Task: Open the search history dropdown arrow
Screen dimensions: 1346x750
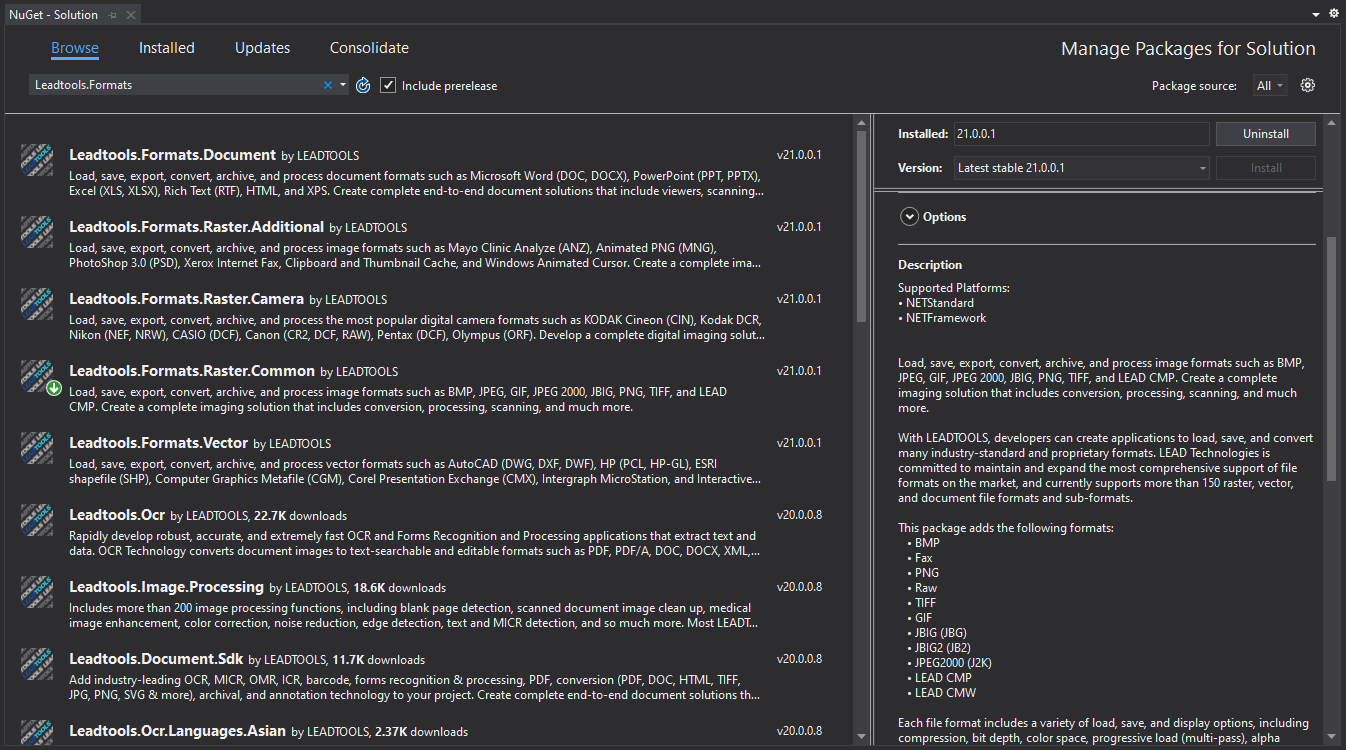Action: tap(343, 85)
